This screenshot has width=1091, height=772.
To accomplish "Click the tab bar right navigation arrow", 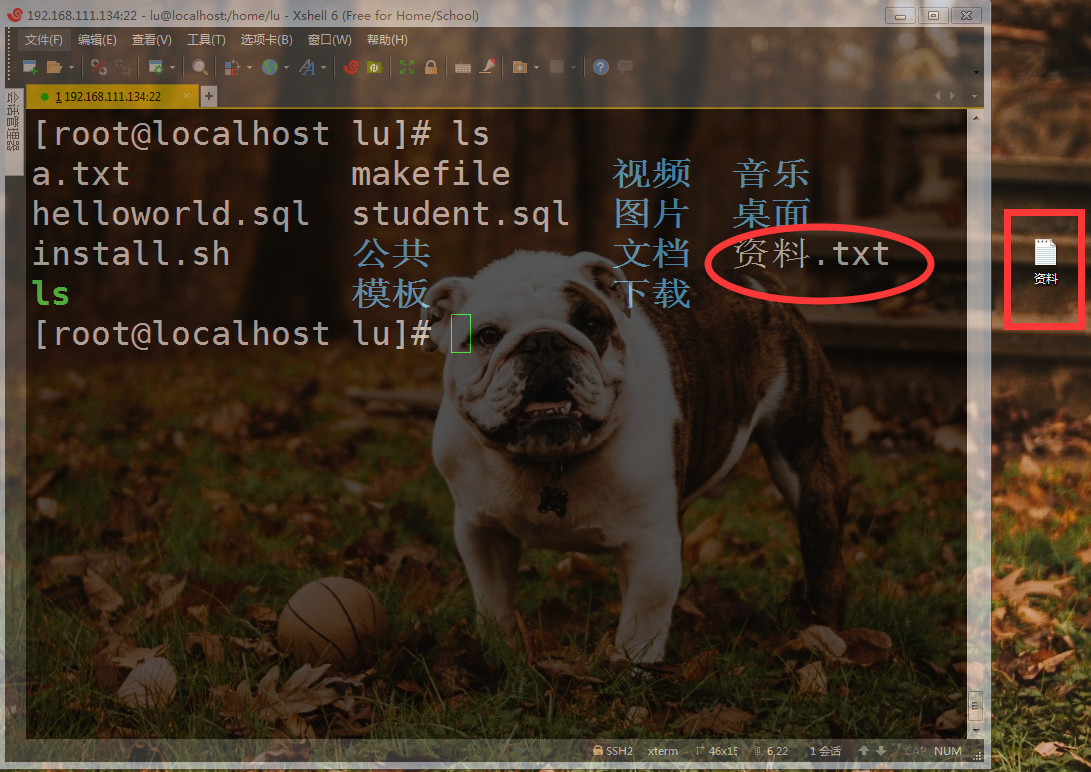I will pyautogui.click(x=952, y=95).
